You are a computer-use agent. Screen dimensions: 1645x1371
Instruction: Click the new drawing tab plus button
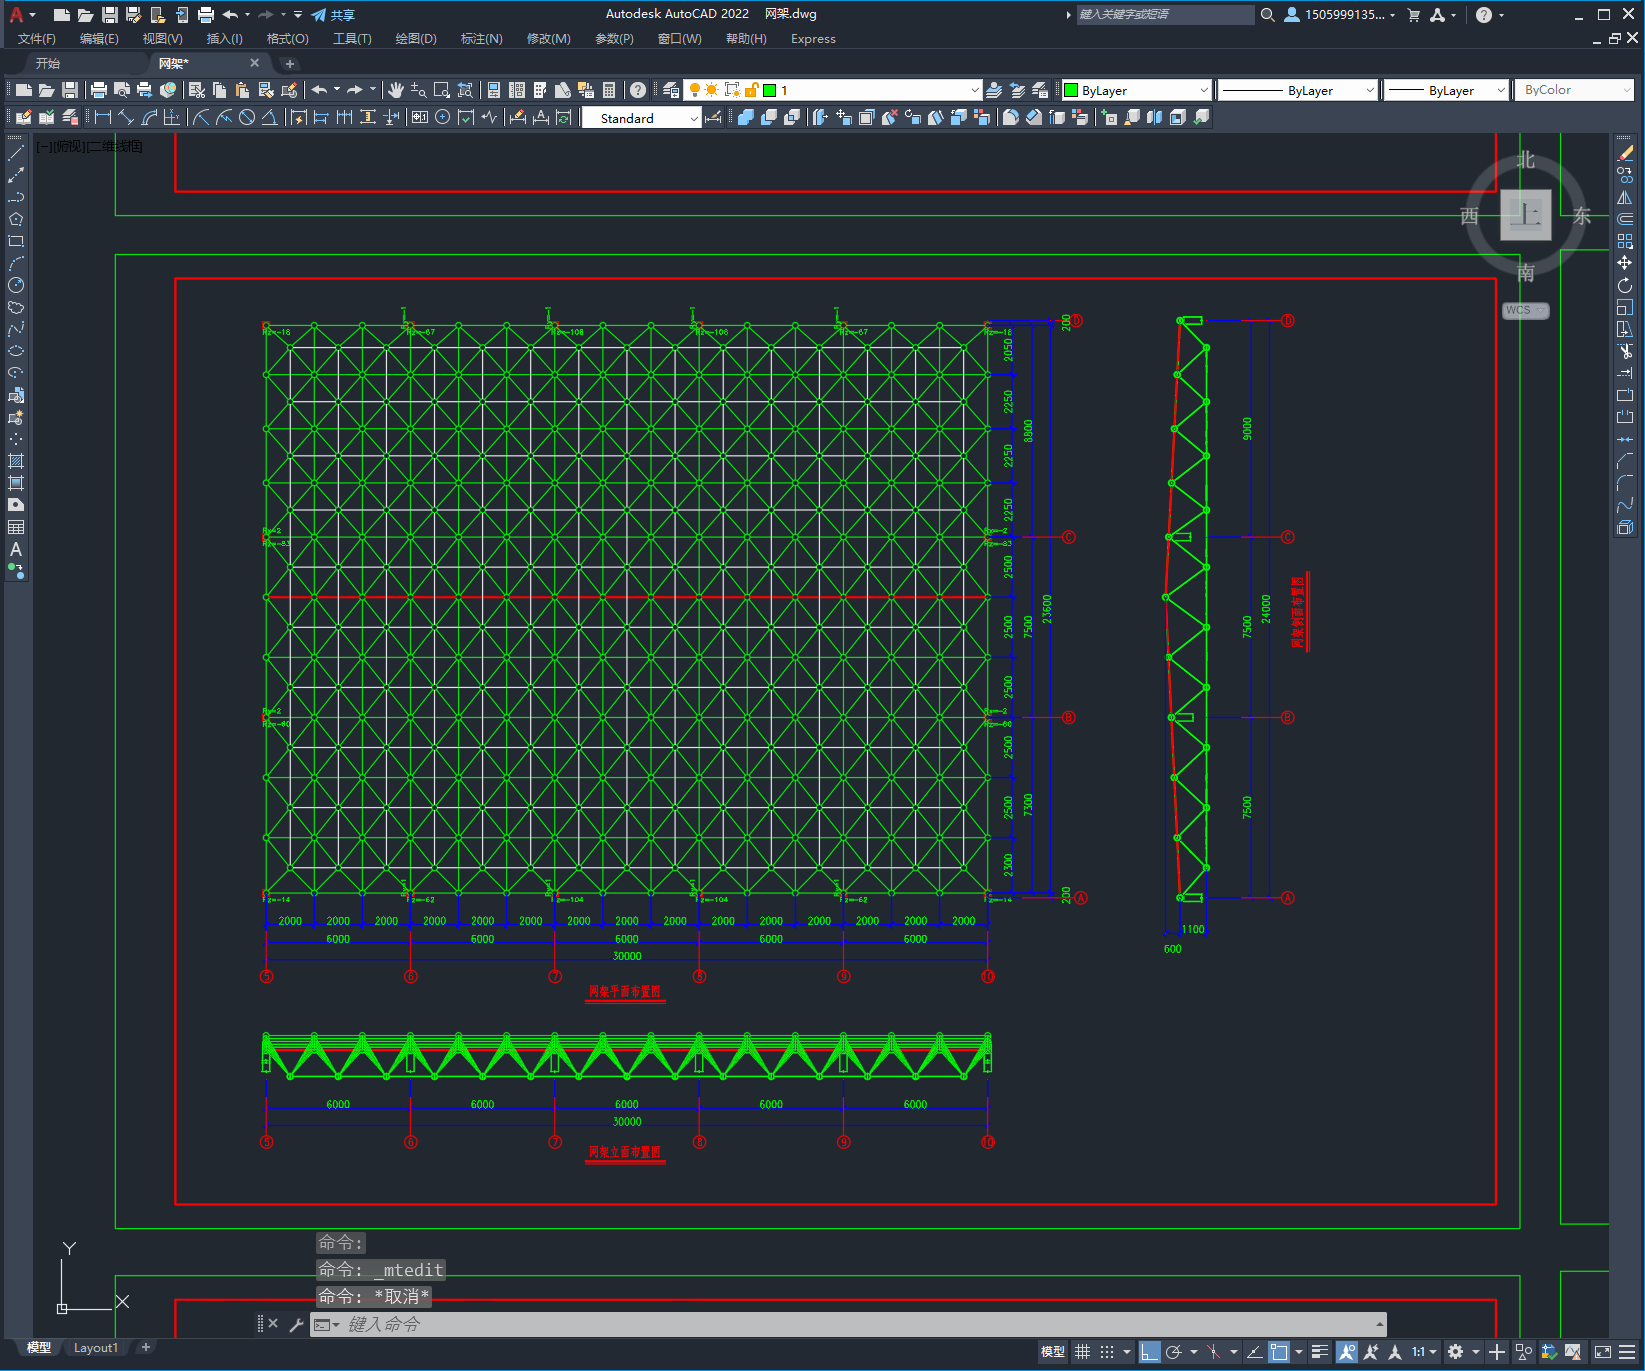[290, 64]
